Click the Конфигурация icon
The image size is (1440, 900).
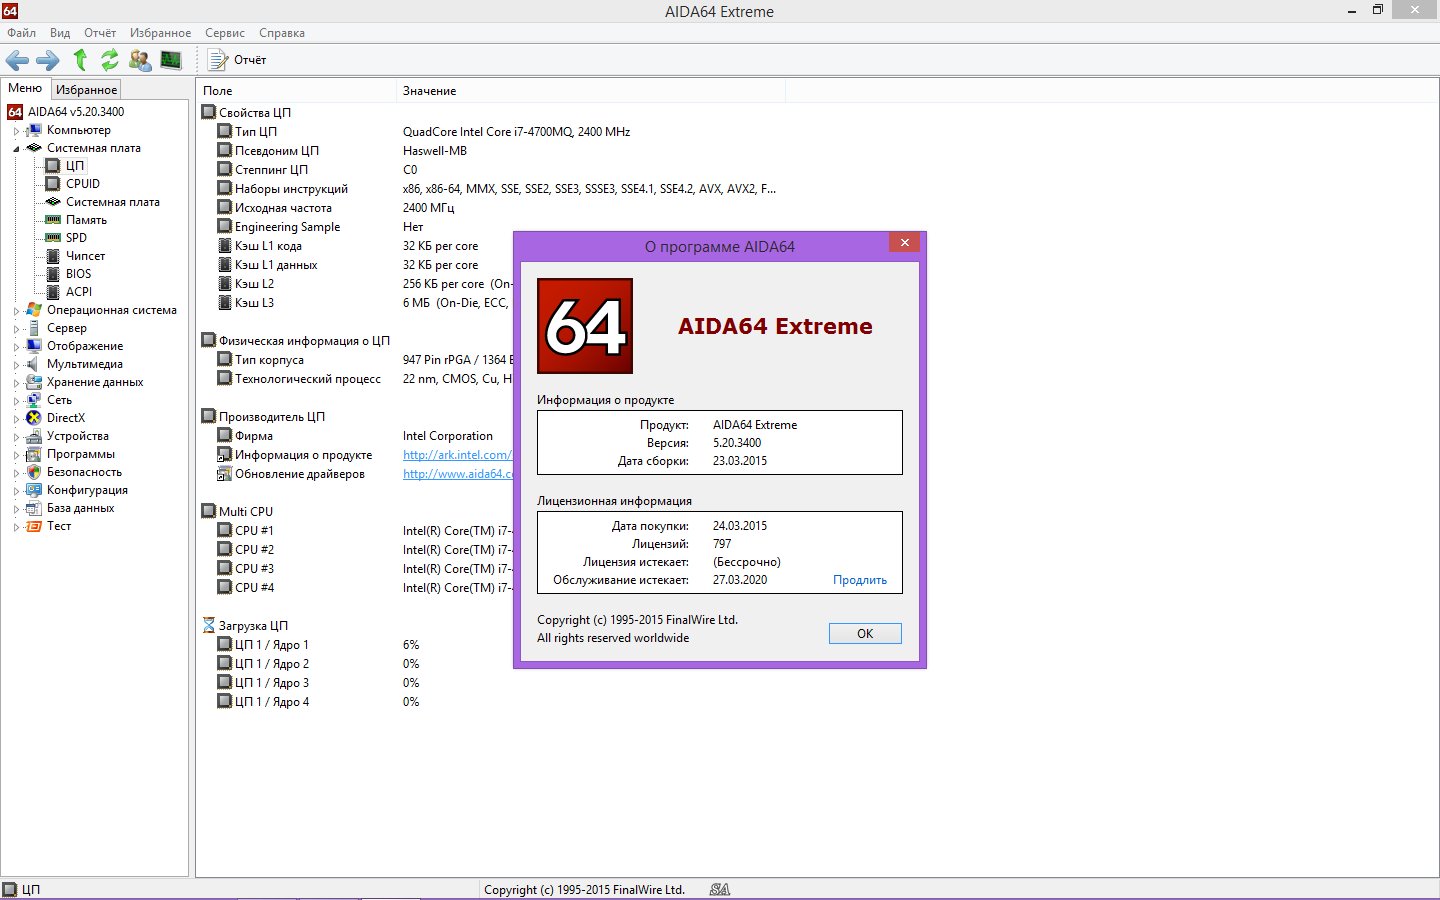pos(34,490)
